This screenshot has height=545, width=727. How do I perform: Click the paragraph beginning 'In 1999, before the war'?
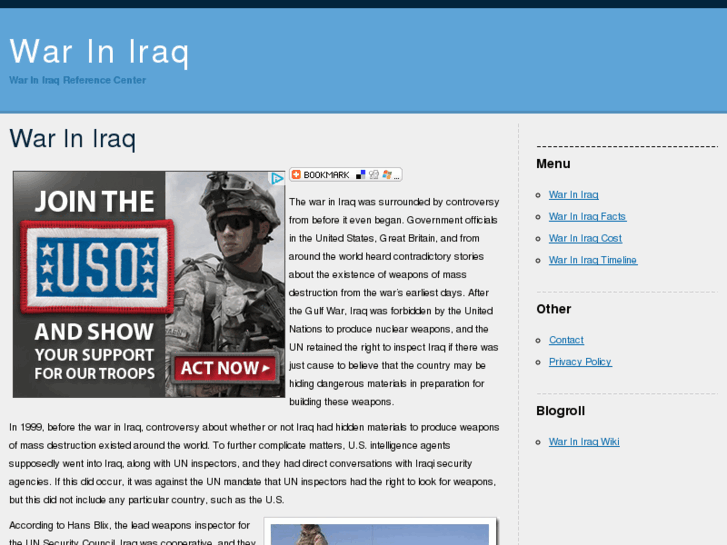point(254,463)
